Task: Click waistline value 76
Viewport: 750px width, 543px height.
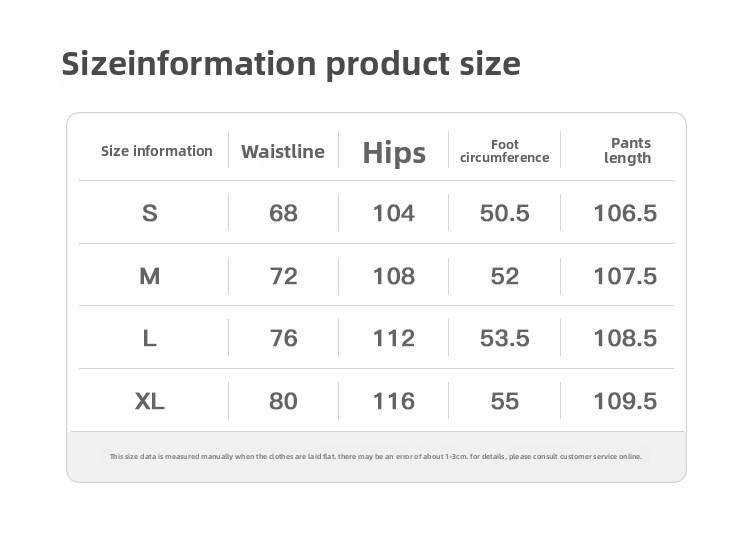Action: click(x=283, y=338)
